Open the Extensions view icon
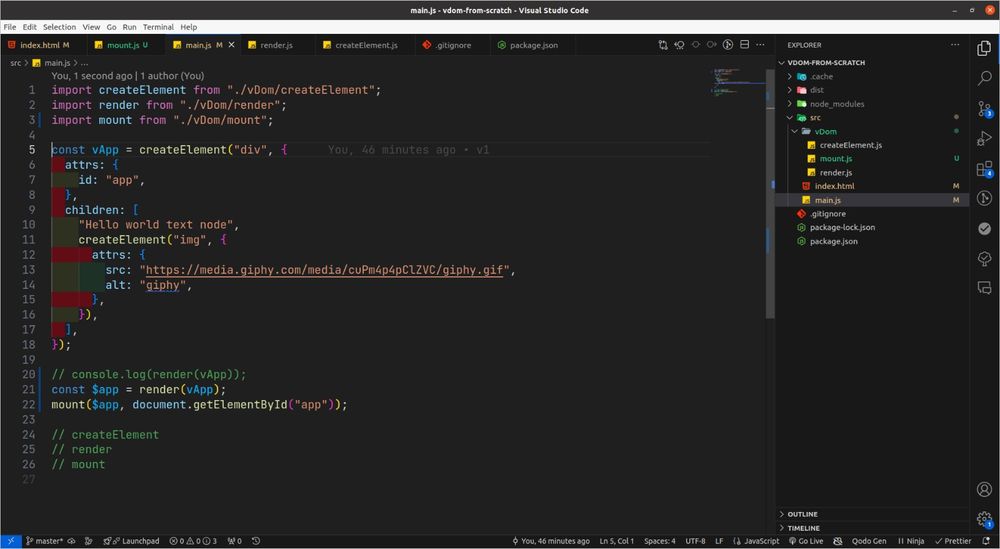The width and height of the screenshot is (1000, 549). (x=984, y=168)
